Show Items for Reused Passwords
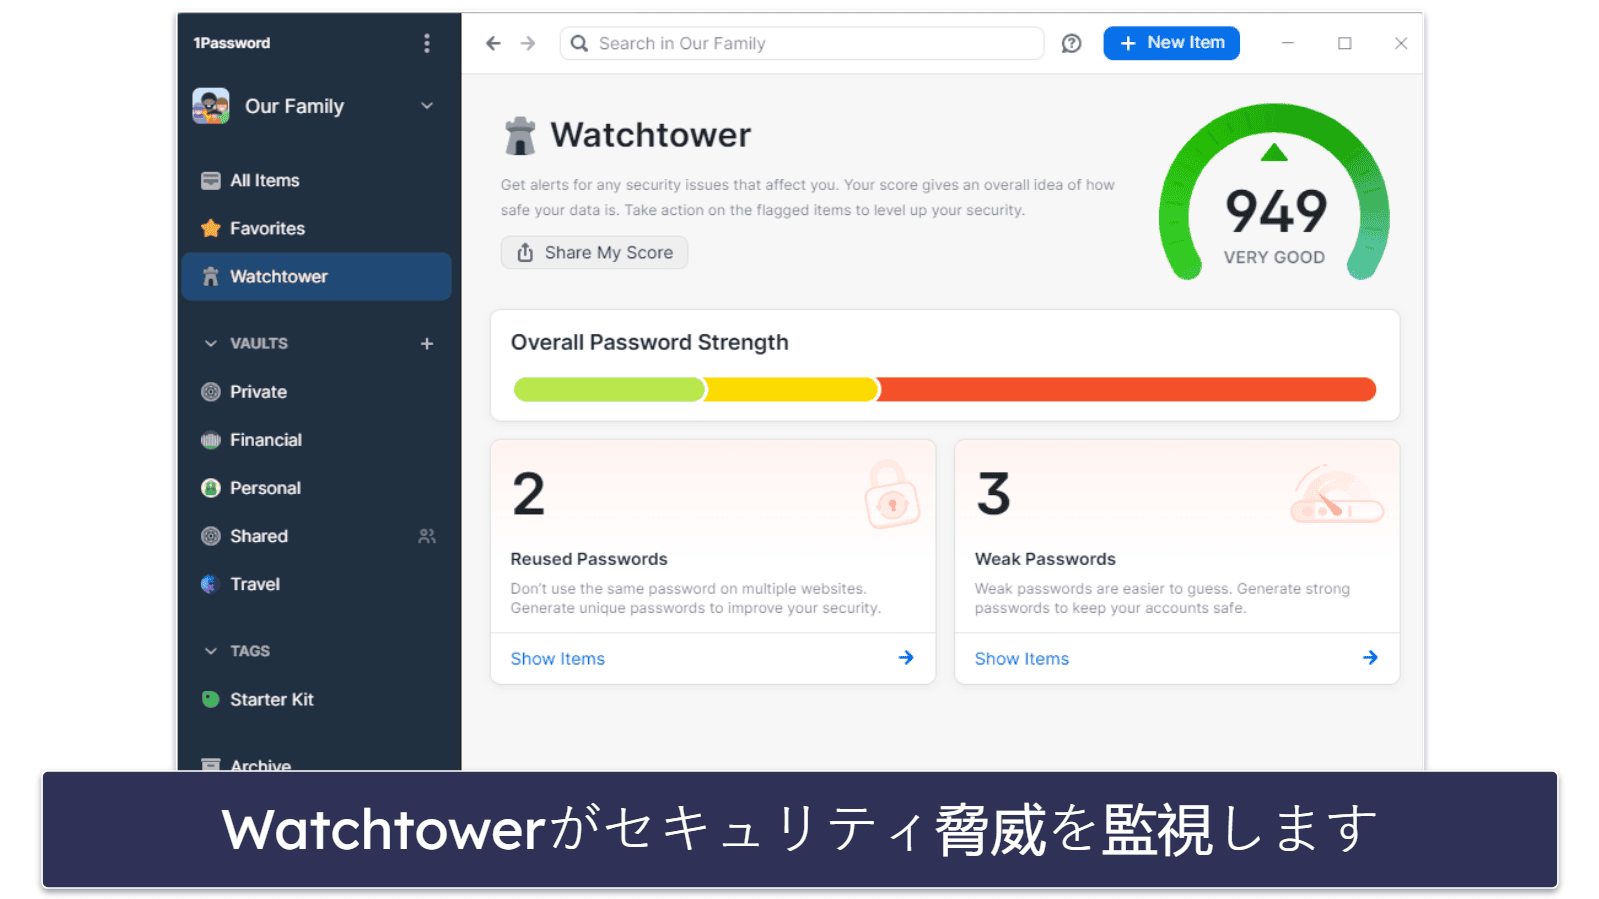This screenshot has width=1599, height=899. [x=558, y=659]
